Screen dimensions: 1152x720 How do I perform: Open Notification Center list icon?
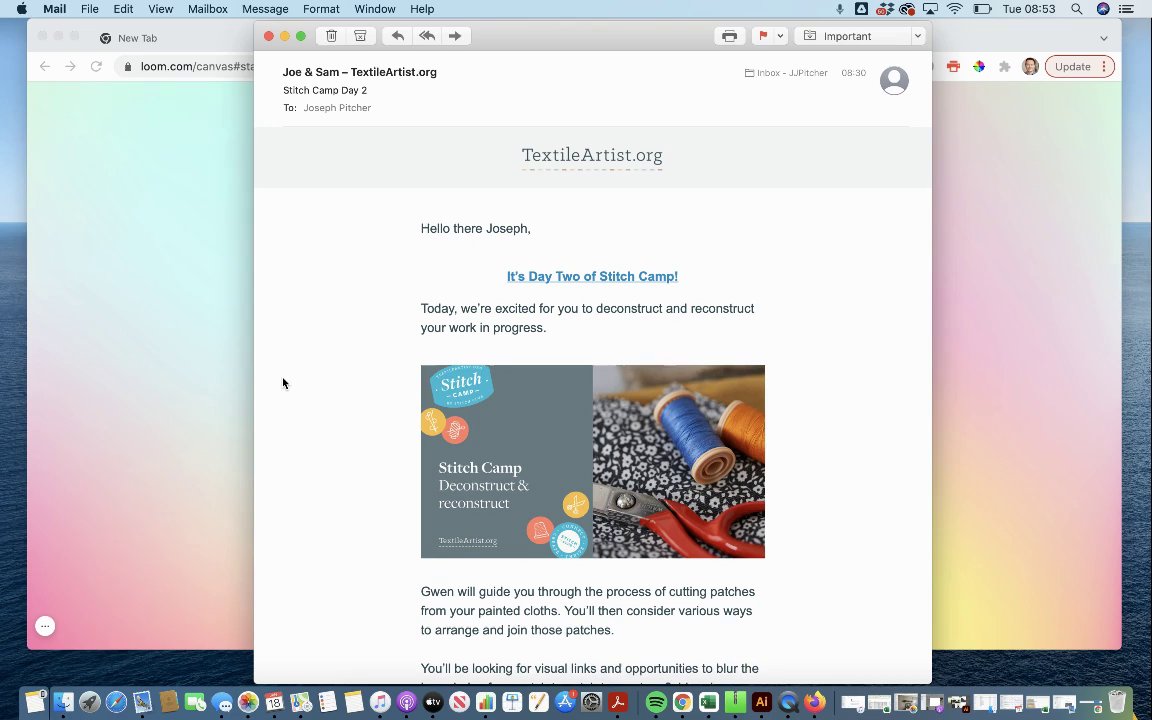pyautogui.click(x=1126, y=9)
